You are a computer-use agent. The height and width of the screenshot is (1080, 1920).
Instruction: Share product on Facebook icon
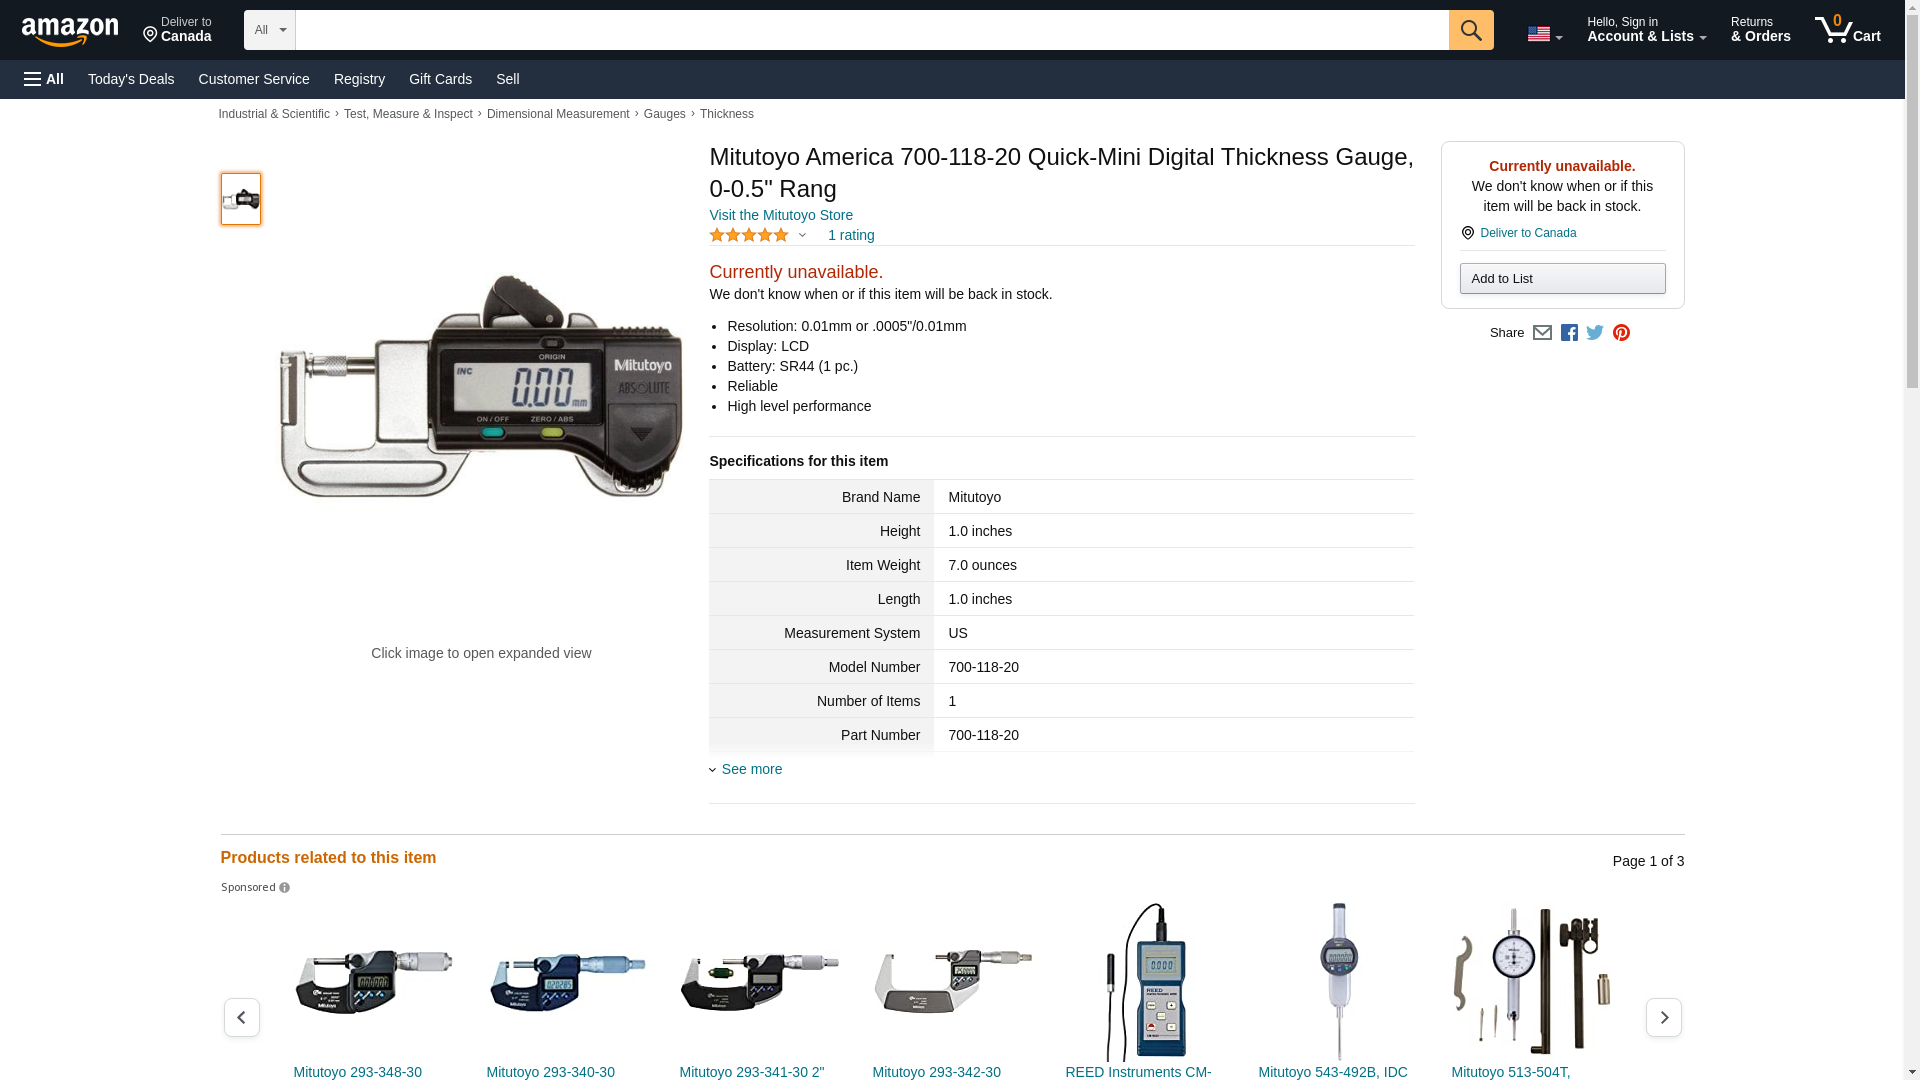click(1569, 333)
